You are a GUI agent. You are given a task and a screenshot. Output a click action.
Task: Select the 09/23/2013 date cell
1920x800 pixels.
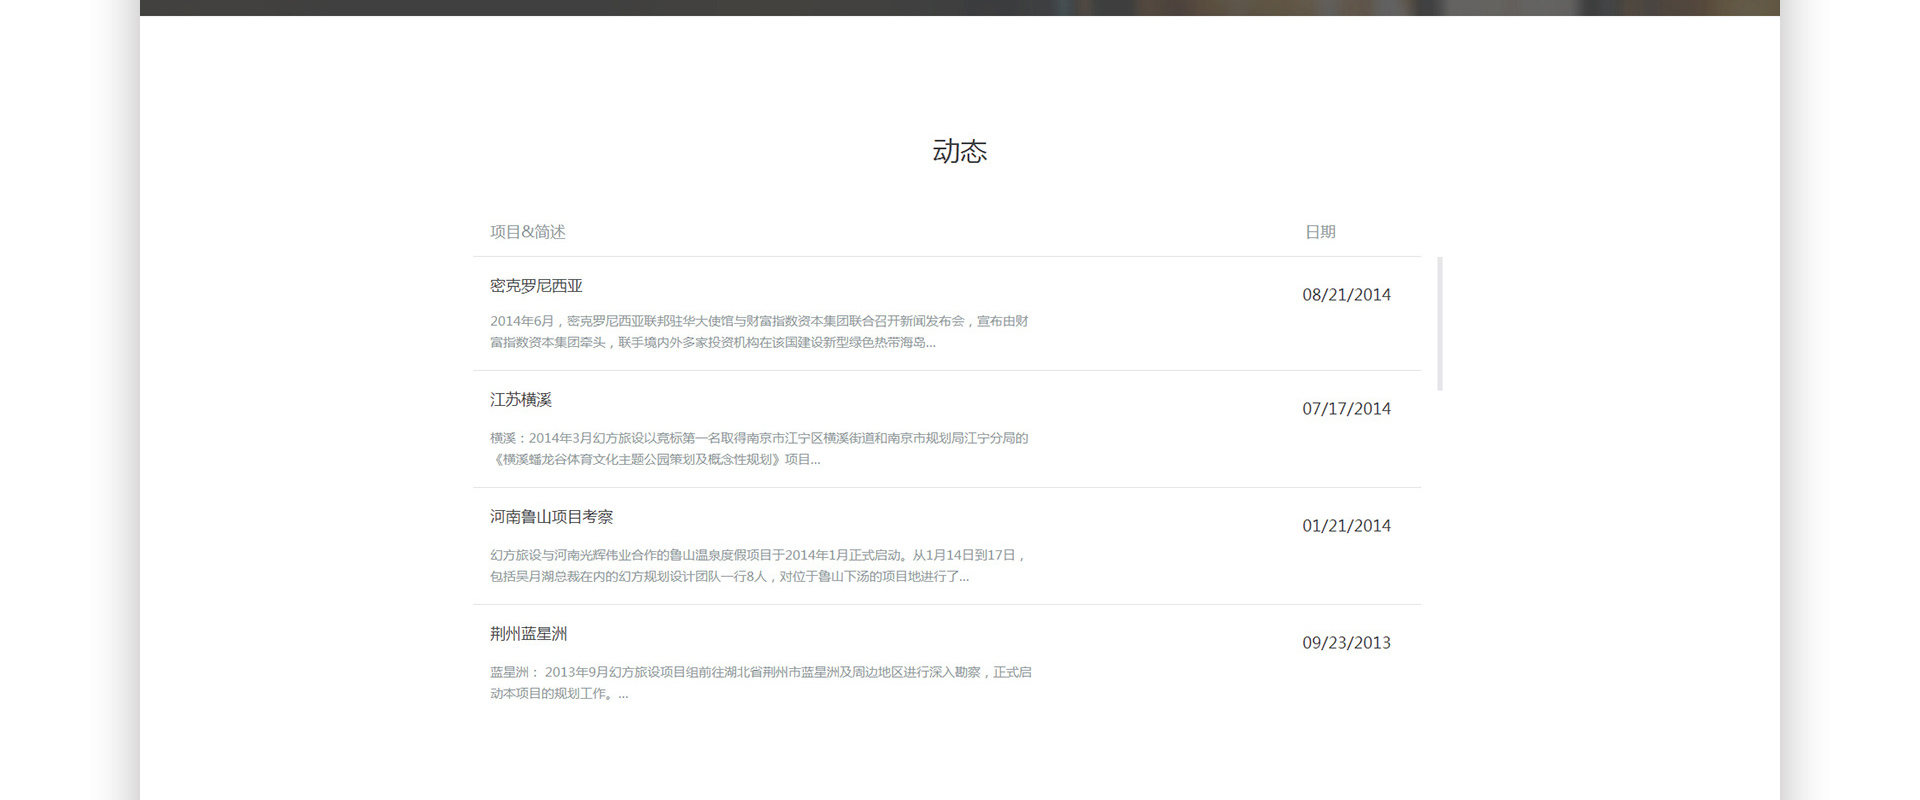coord(1346,643)
